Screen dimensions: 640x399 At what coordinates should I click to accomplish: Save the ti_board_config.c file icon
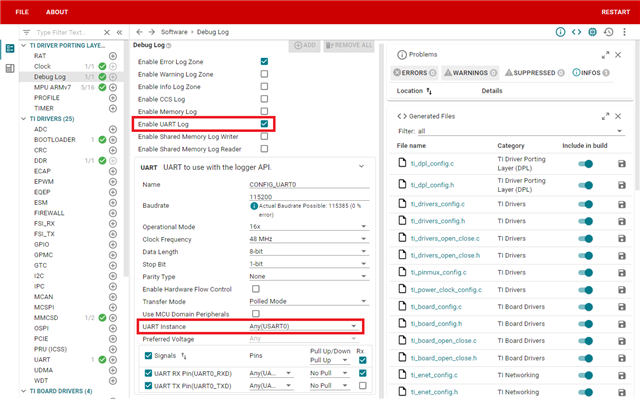(x=622, y=307)
